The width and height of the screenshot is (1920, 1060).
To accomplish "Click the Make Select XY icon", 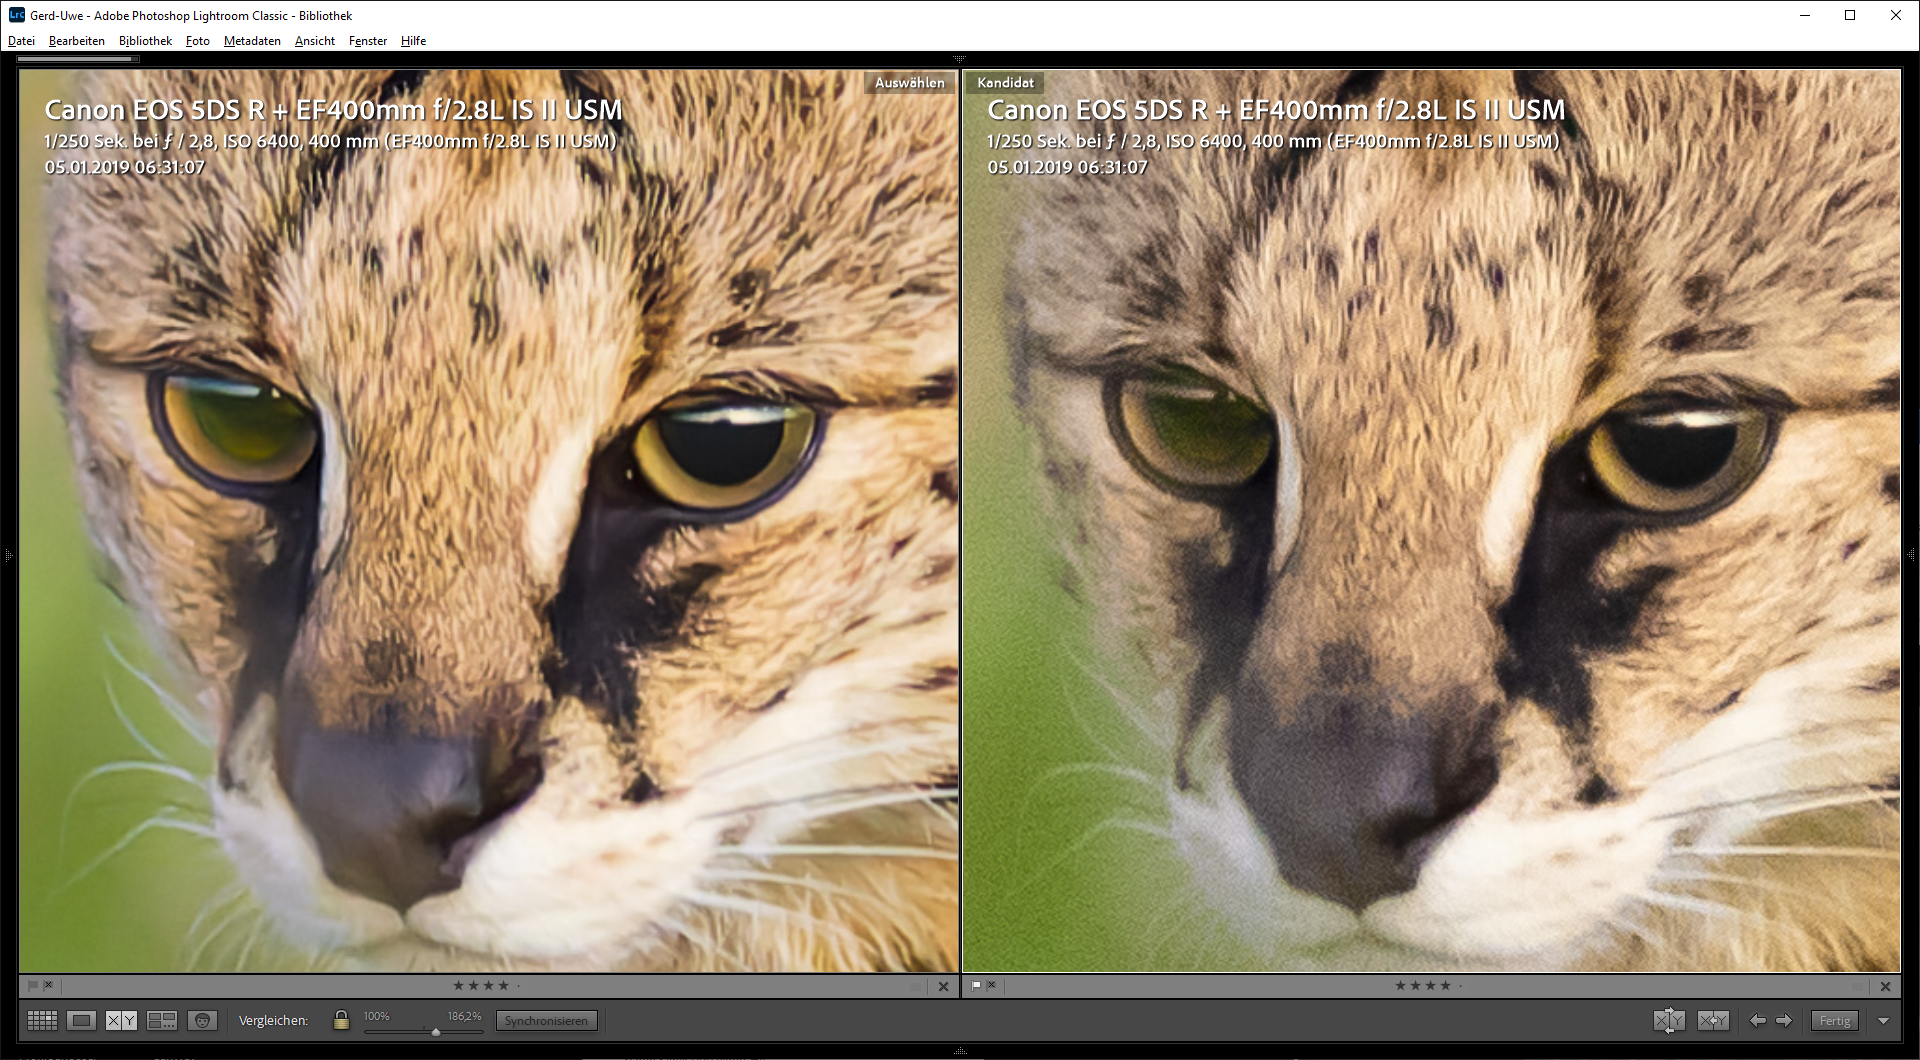I will [x=1712, y=1020].
